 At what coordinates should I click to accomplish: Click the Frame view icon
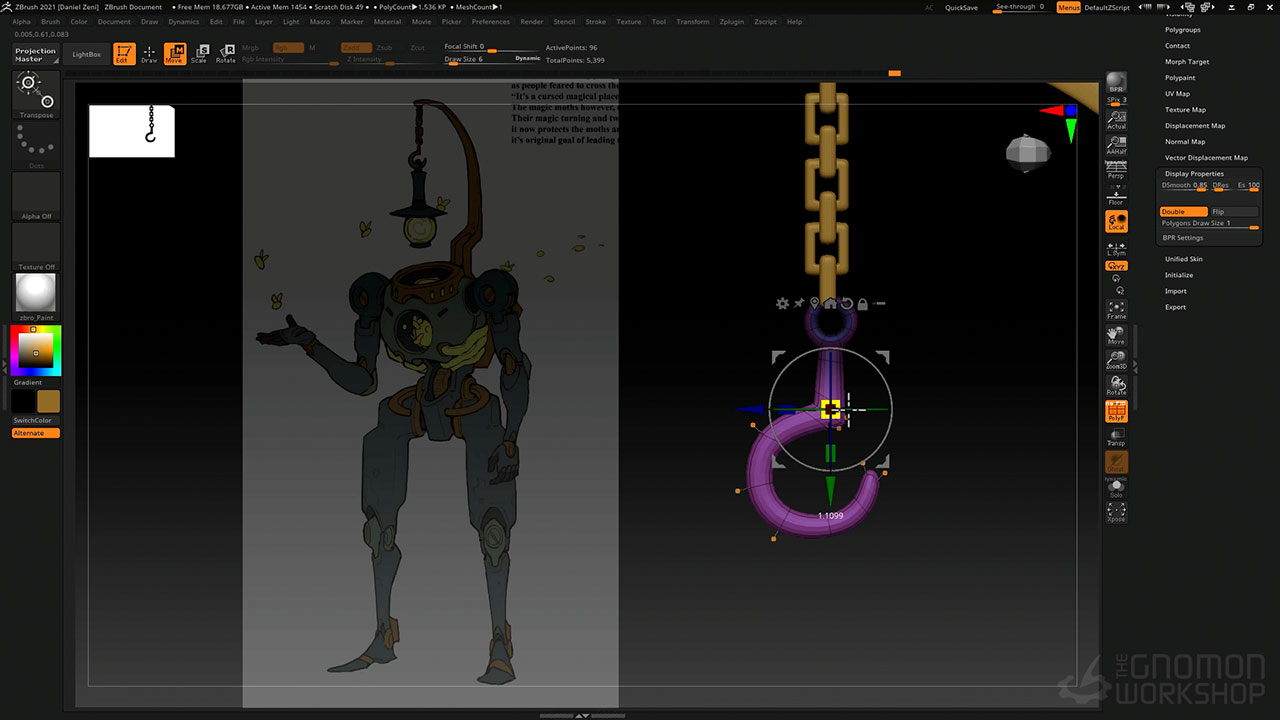[1116, 309]
